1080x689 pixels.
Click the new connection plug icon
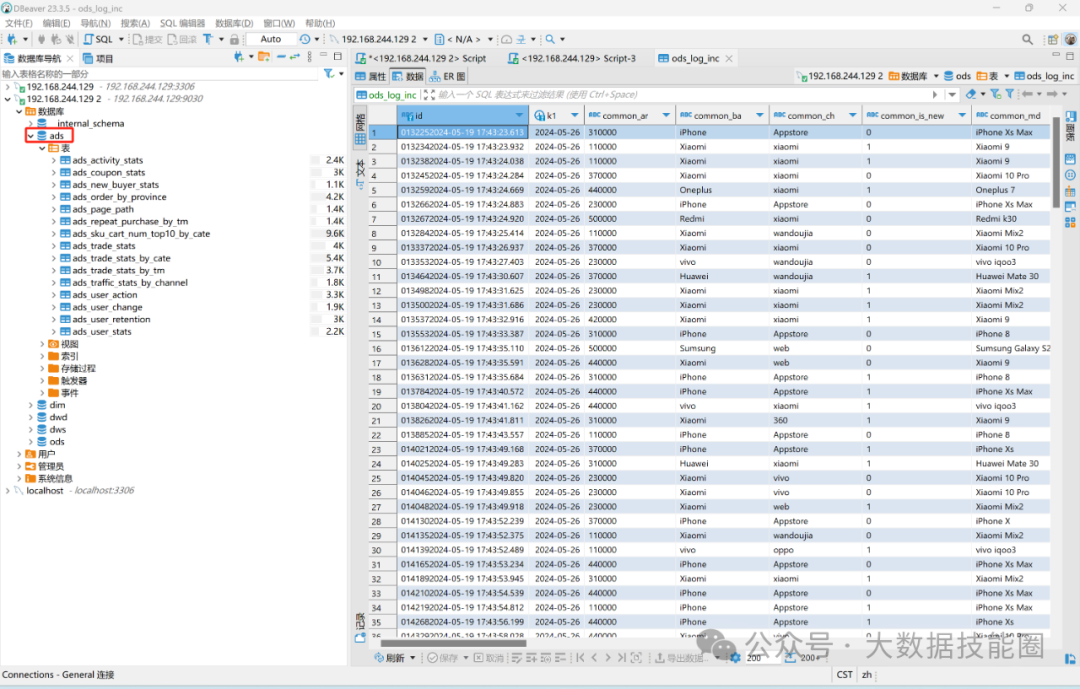(x=13, y=39)
